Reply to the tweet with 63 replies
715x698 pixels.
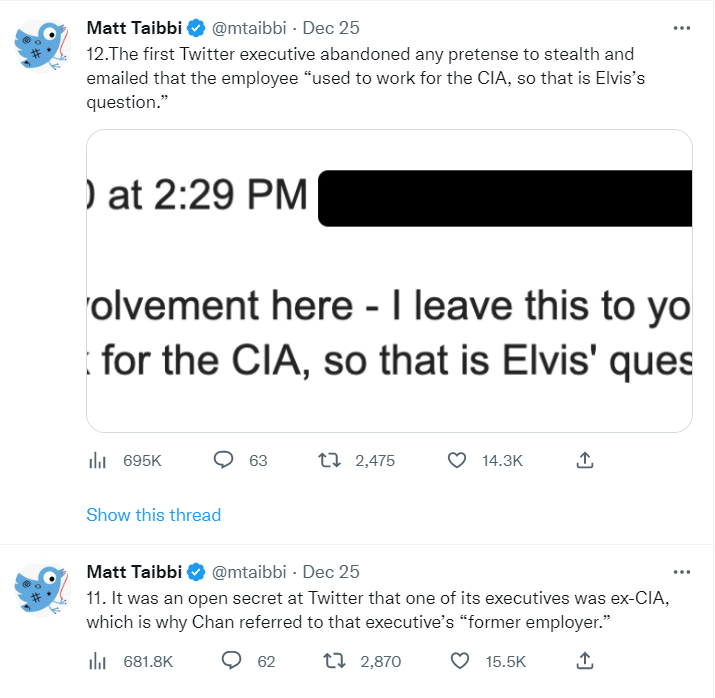click(x=223, y=460)
